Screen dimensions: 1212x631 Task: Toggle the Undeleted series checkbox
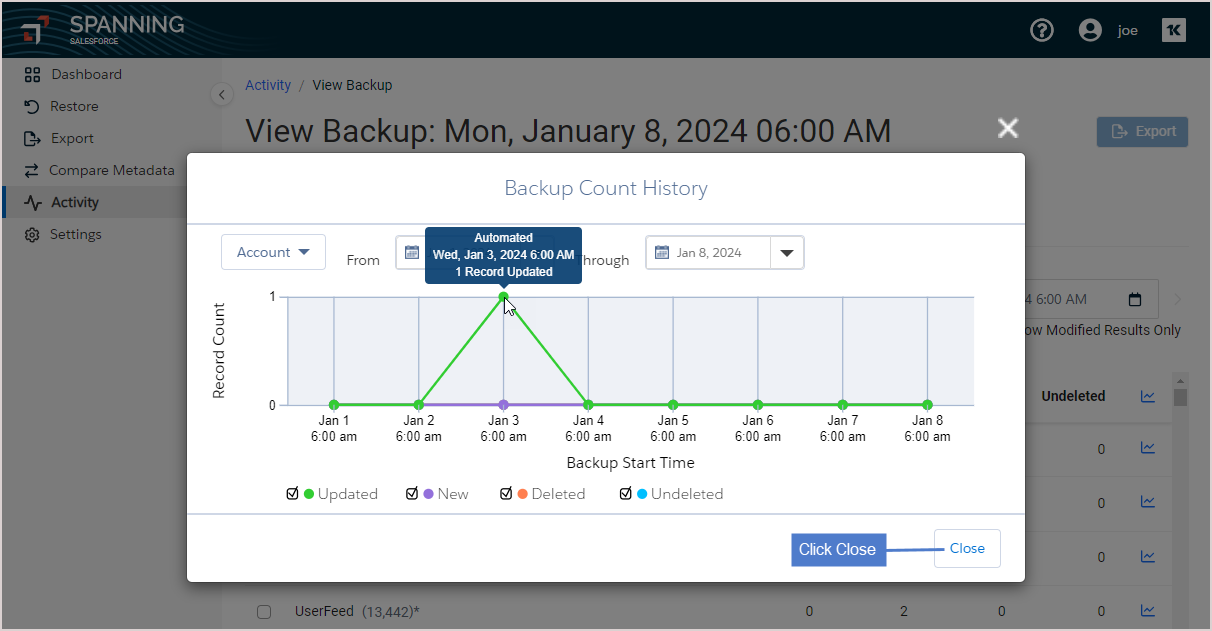pyautogui.click(x=626, y=493)
